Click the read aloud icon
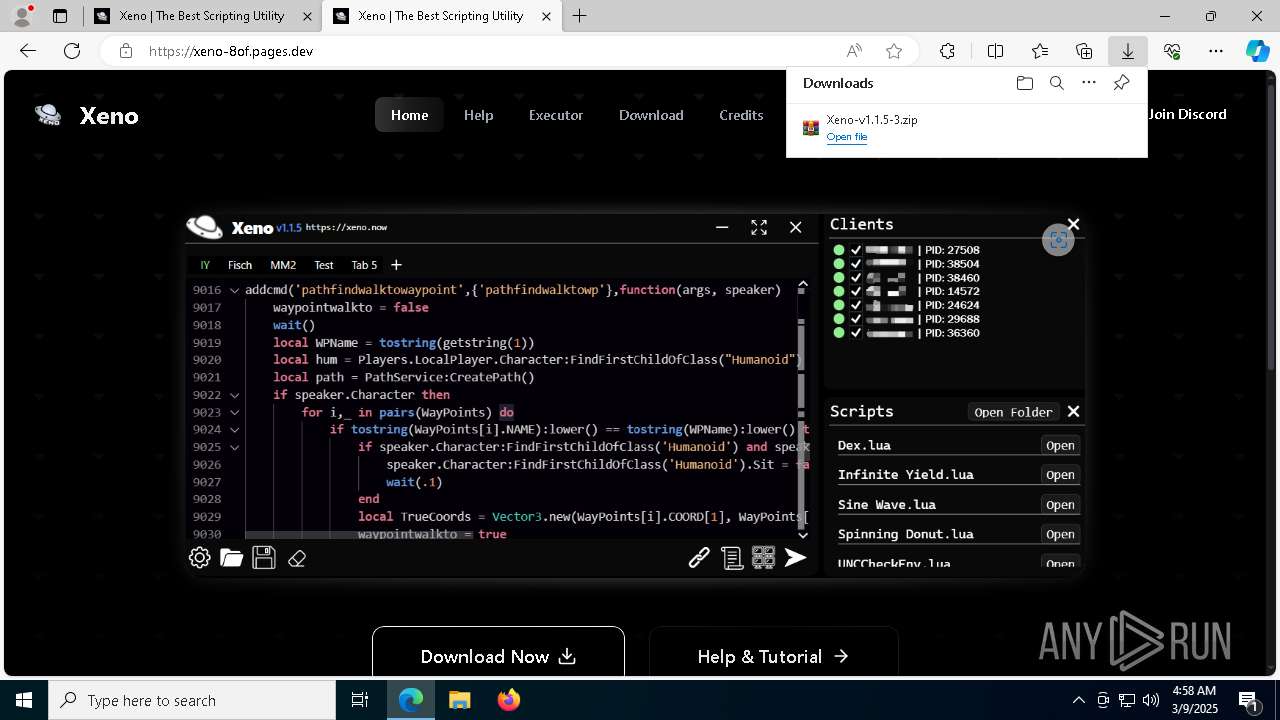 pos(854,51)
